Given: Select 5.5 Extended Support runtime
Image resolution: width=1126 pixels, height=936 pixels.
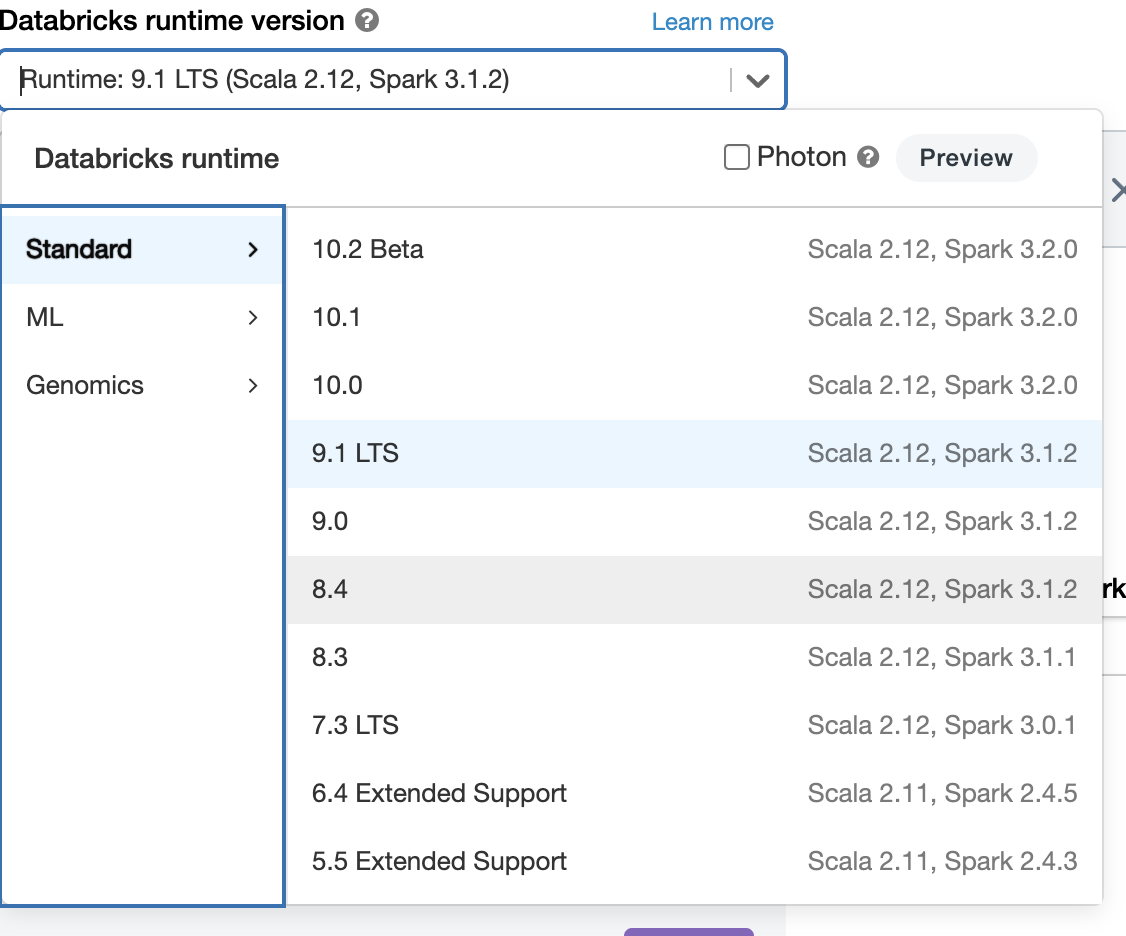Looking at the screenshot, I should (694, 861).
